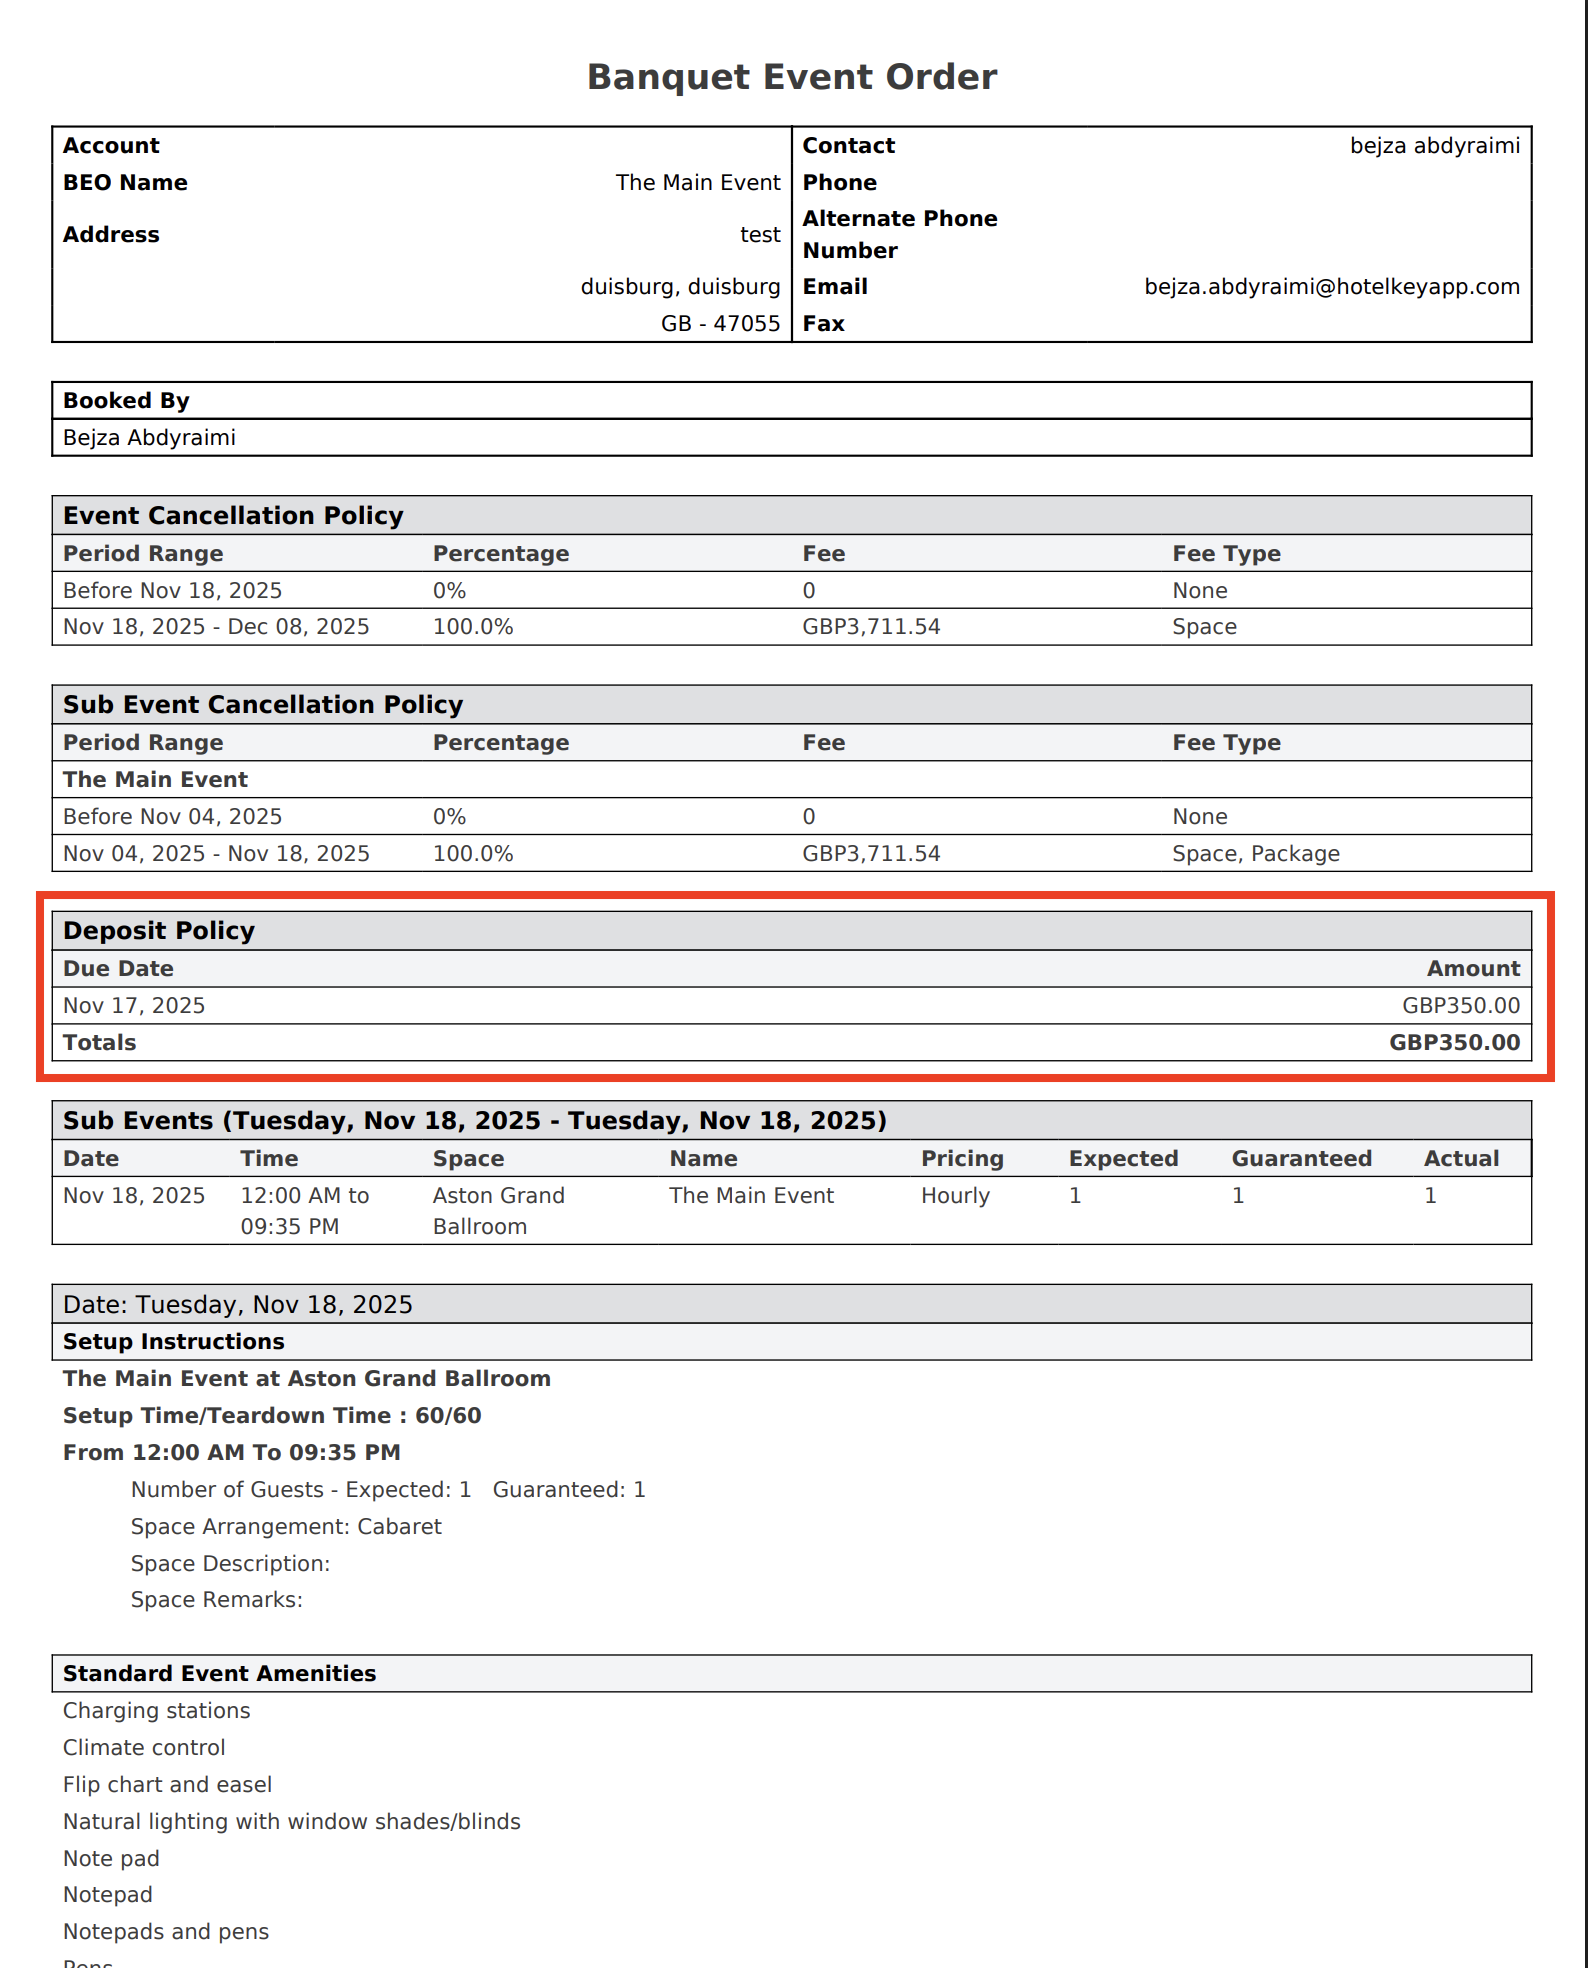
Task: Click the Hourly pricing cell
Action: tap(955, 1196)
